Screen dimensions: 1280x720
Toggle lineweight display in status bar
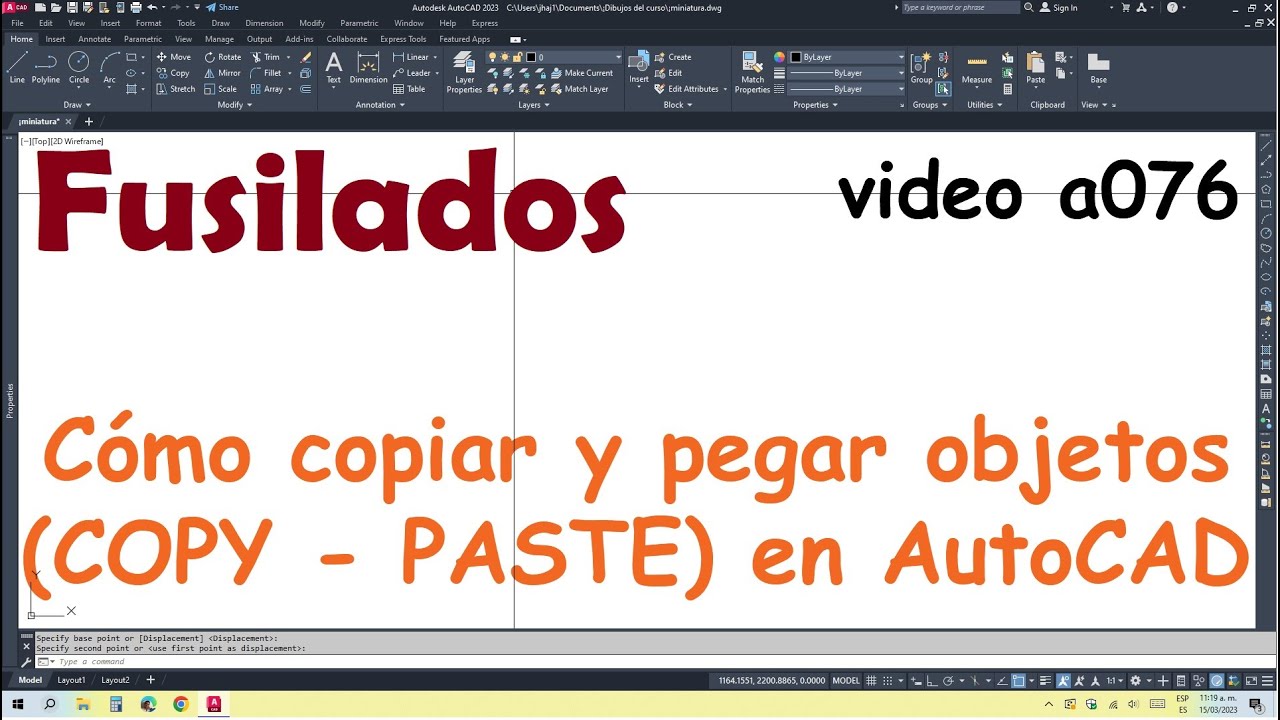coord(1043,681)
